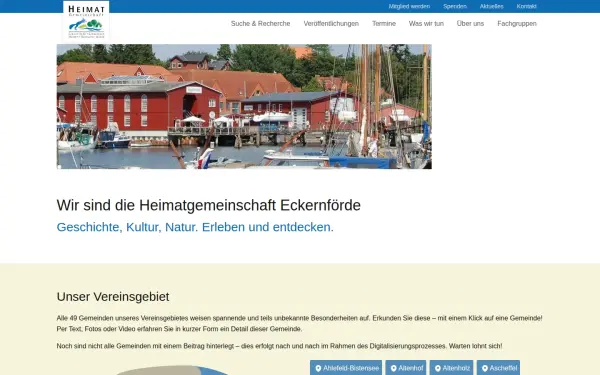The width and height of the screenshot is (600, 375).
Task: Open Veröffentlichungen menu item
Action: coord(331,24)
